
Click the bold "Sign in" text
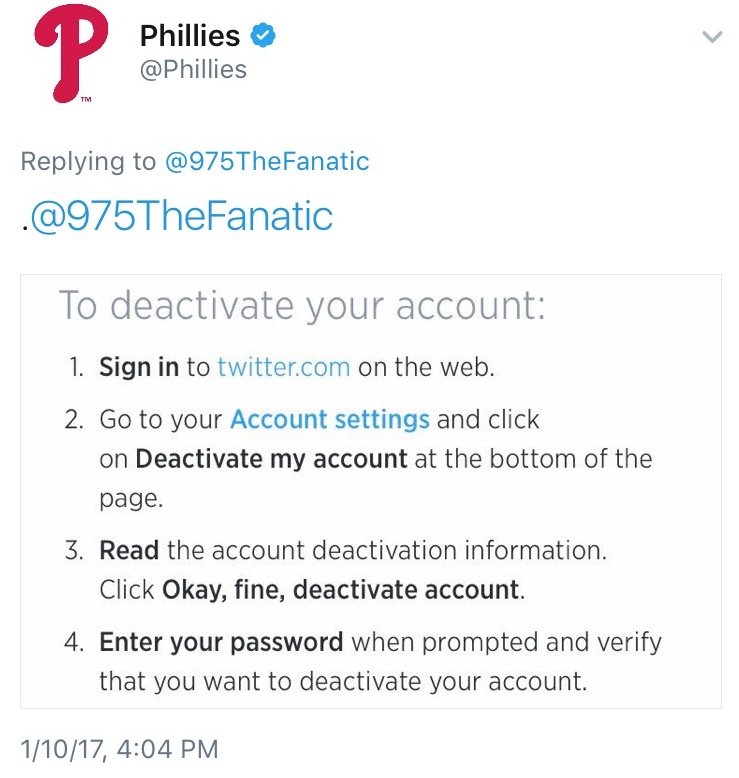click(139, 367)
